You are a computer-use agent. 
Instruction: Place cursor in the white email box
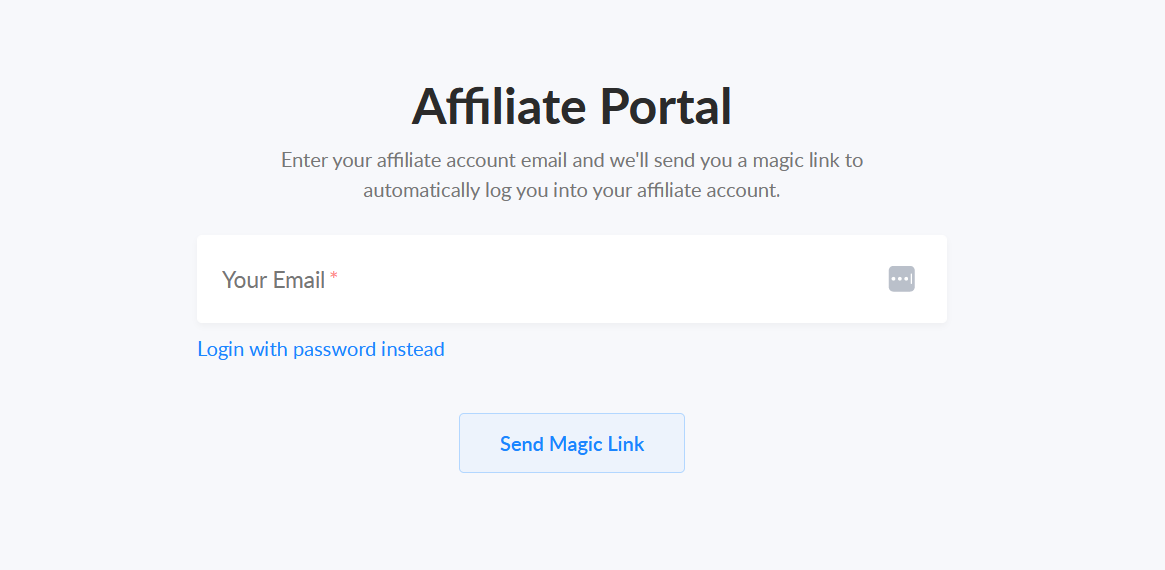click(x=571, y=279)
